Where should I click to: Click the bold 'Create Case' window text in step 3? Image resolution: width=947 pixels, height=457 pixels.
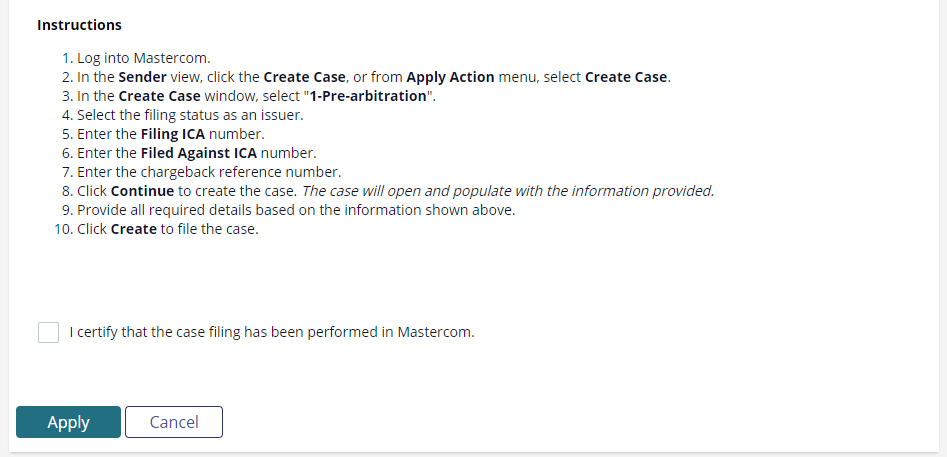point(159,97)
